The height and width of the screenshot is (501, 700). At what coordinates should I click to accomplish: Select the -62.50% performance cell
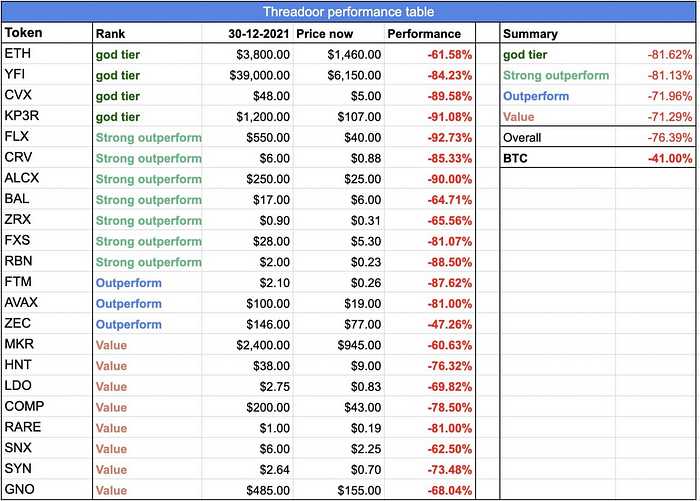pyautogui.click(x=429, y=448)
